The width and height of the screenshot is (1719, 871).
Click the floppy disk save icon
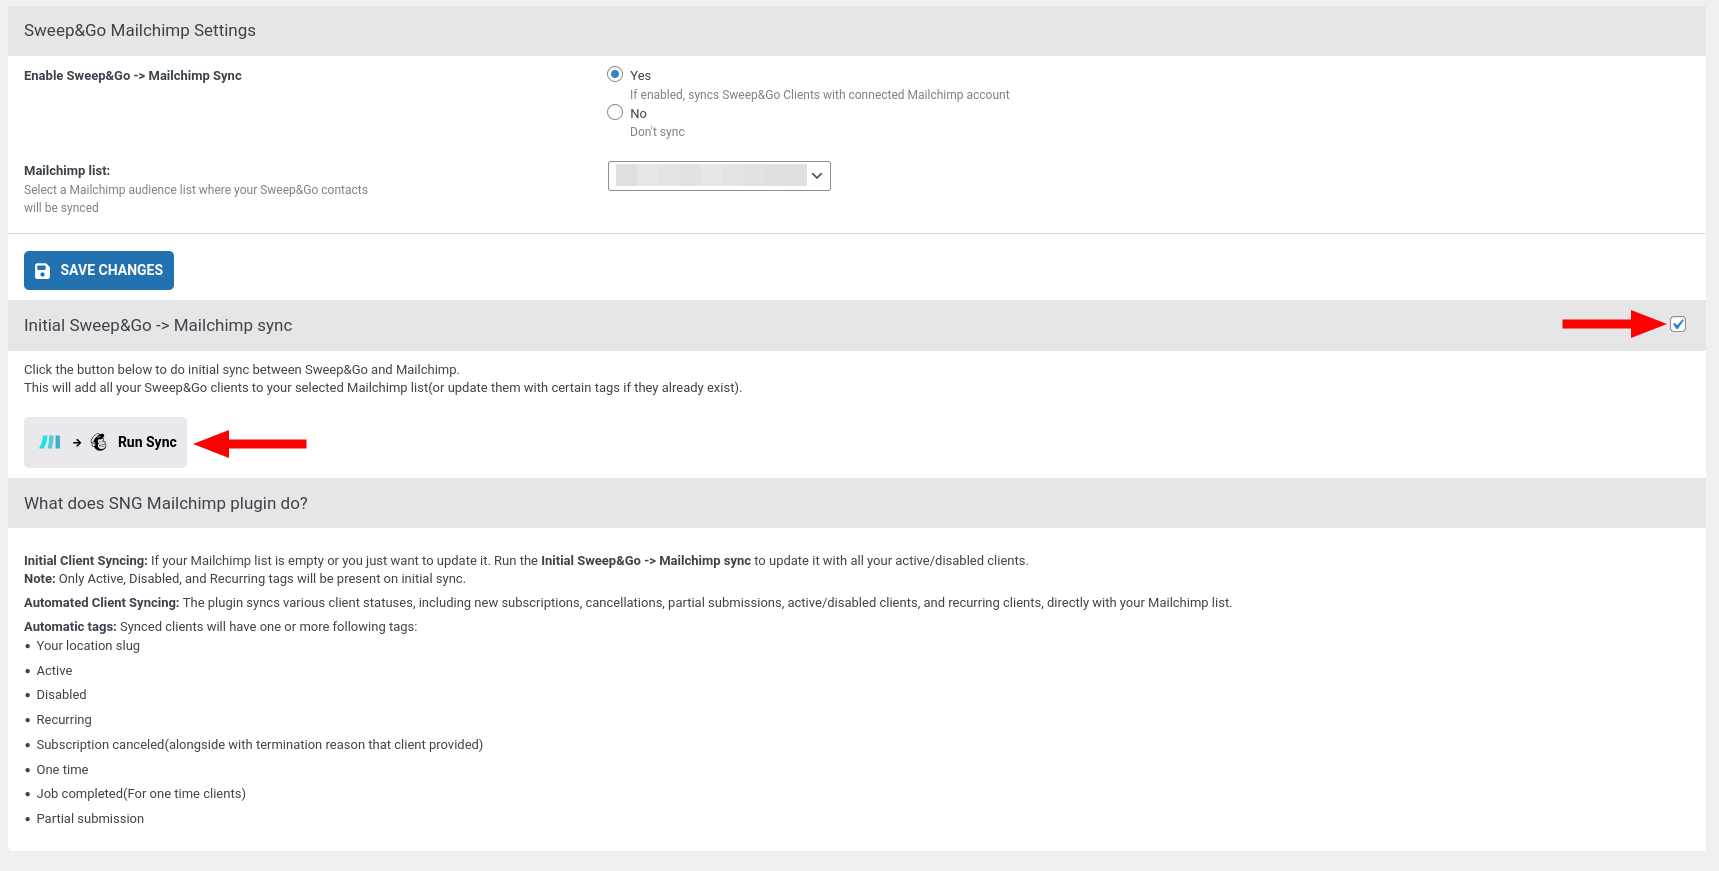point(43,271)
